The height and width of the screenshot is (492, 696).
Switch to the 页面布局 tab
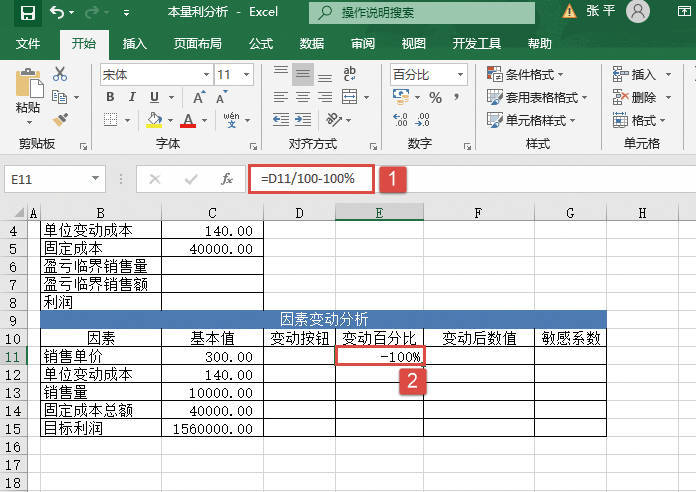pos(198,44)
